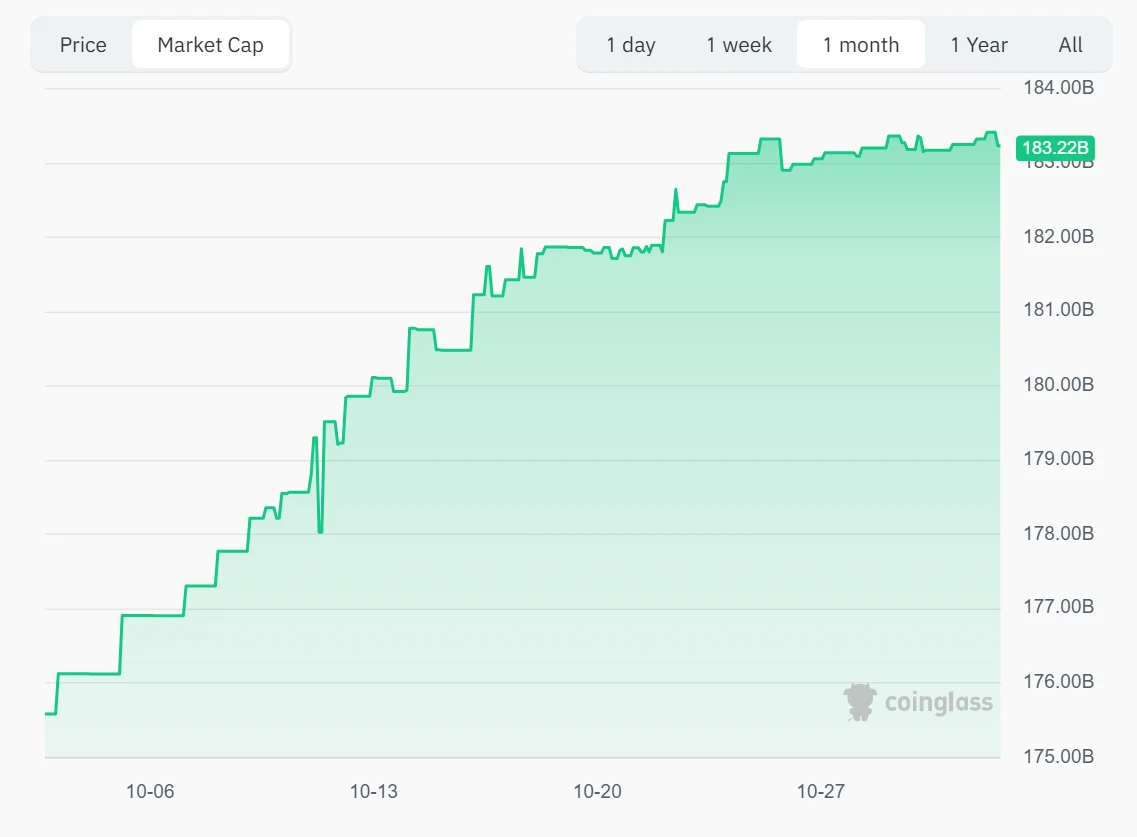1137x837 pixels.
Task: Choose the All time range
Action: tap(1070, 44)
